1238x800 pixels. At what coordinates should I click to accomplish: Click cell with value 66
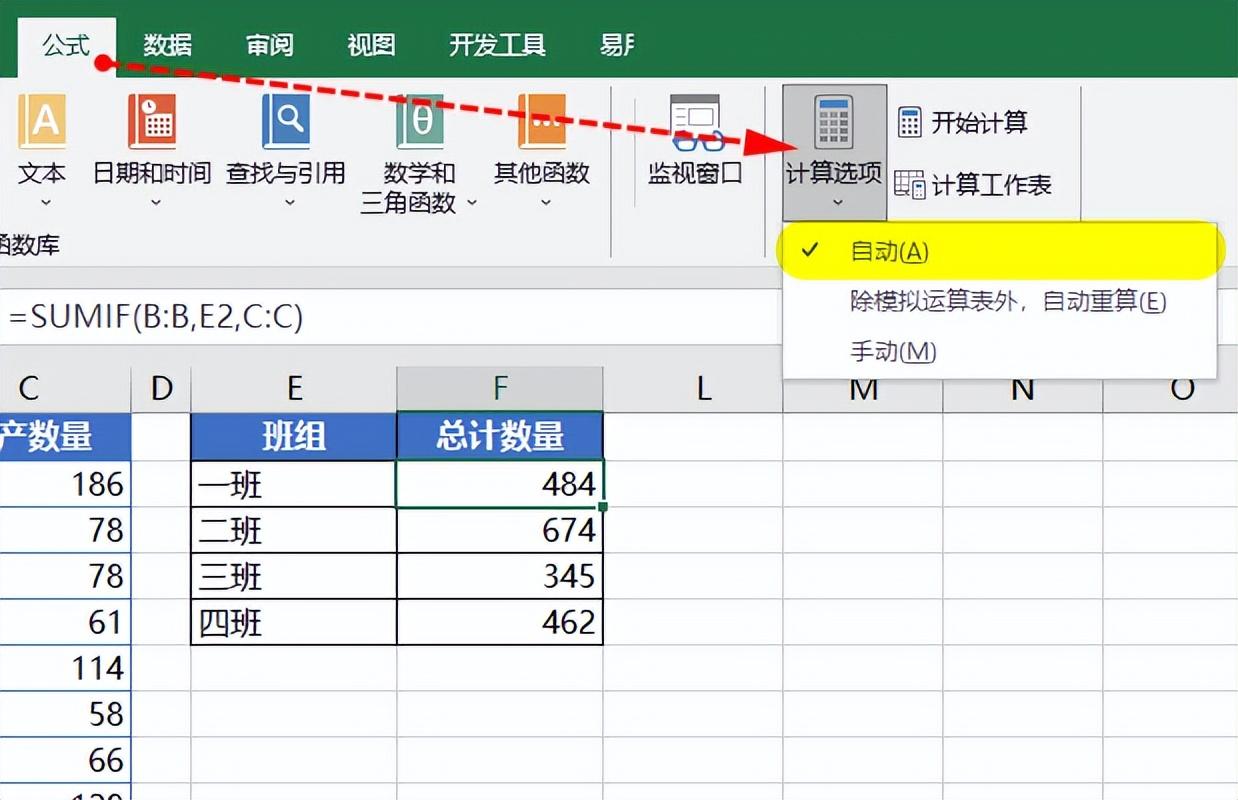65,760
